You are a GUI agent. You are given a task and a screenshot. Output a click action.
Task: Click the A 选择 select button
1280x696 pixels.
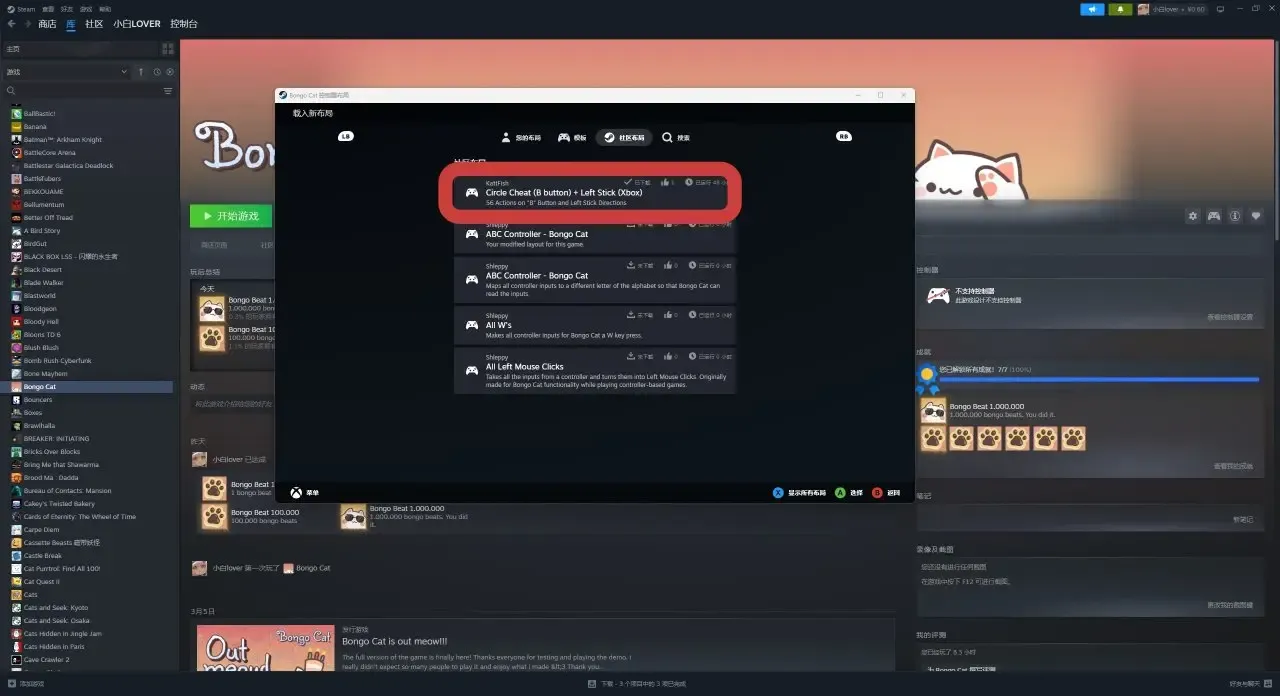click(848, 493)
